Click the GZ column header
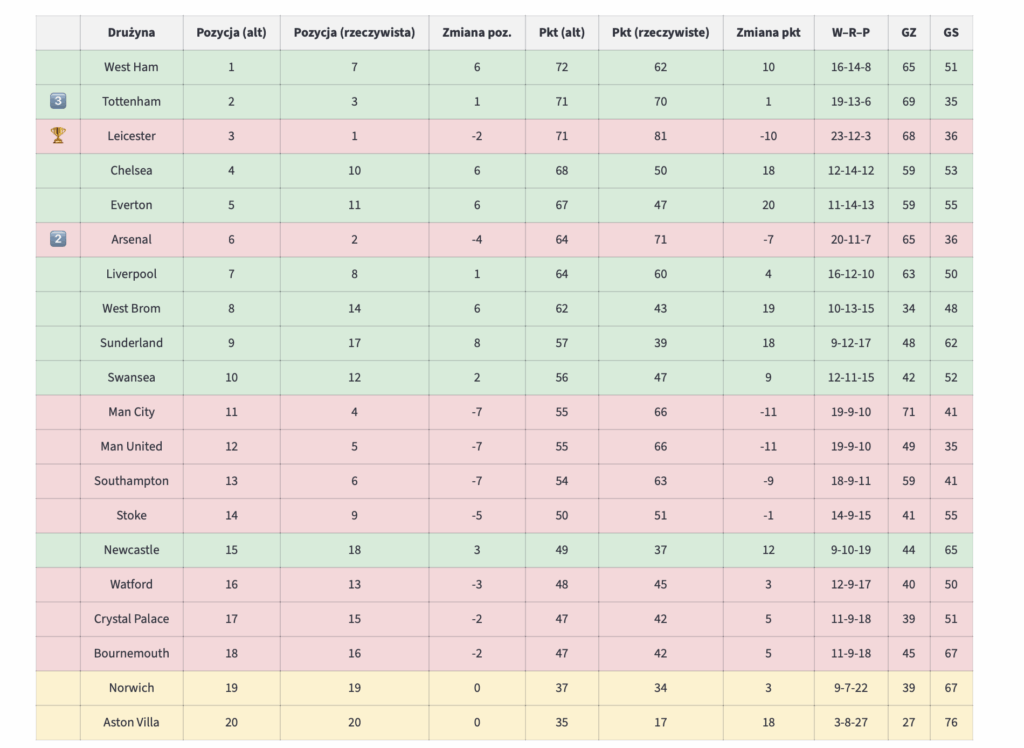1024x748 pixels. pyautogui.click(x=908, y=32)
